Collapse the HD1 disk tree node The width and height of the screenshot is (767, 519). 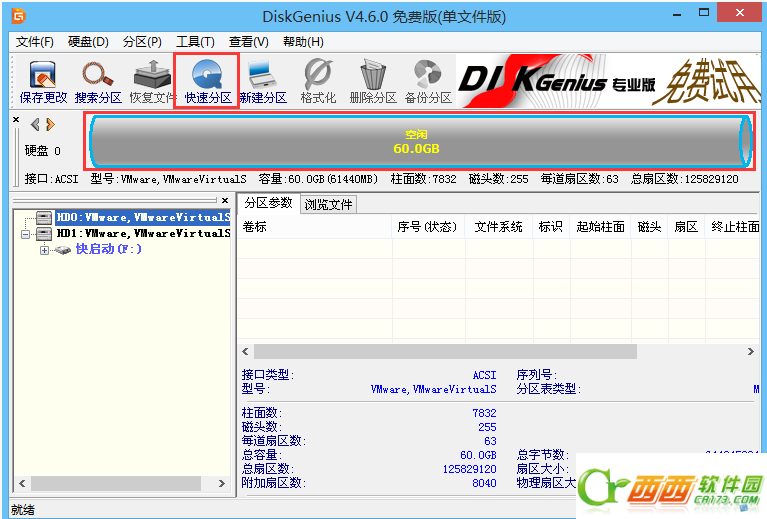(25, 234)
